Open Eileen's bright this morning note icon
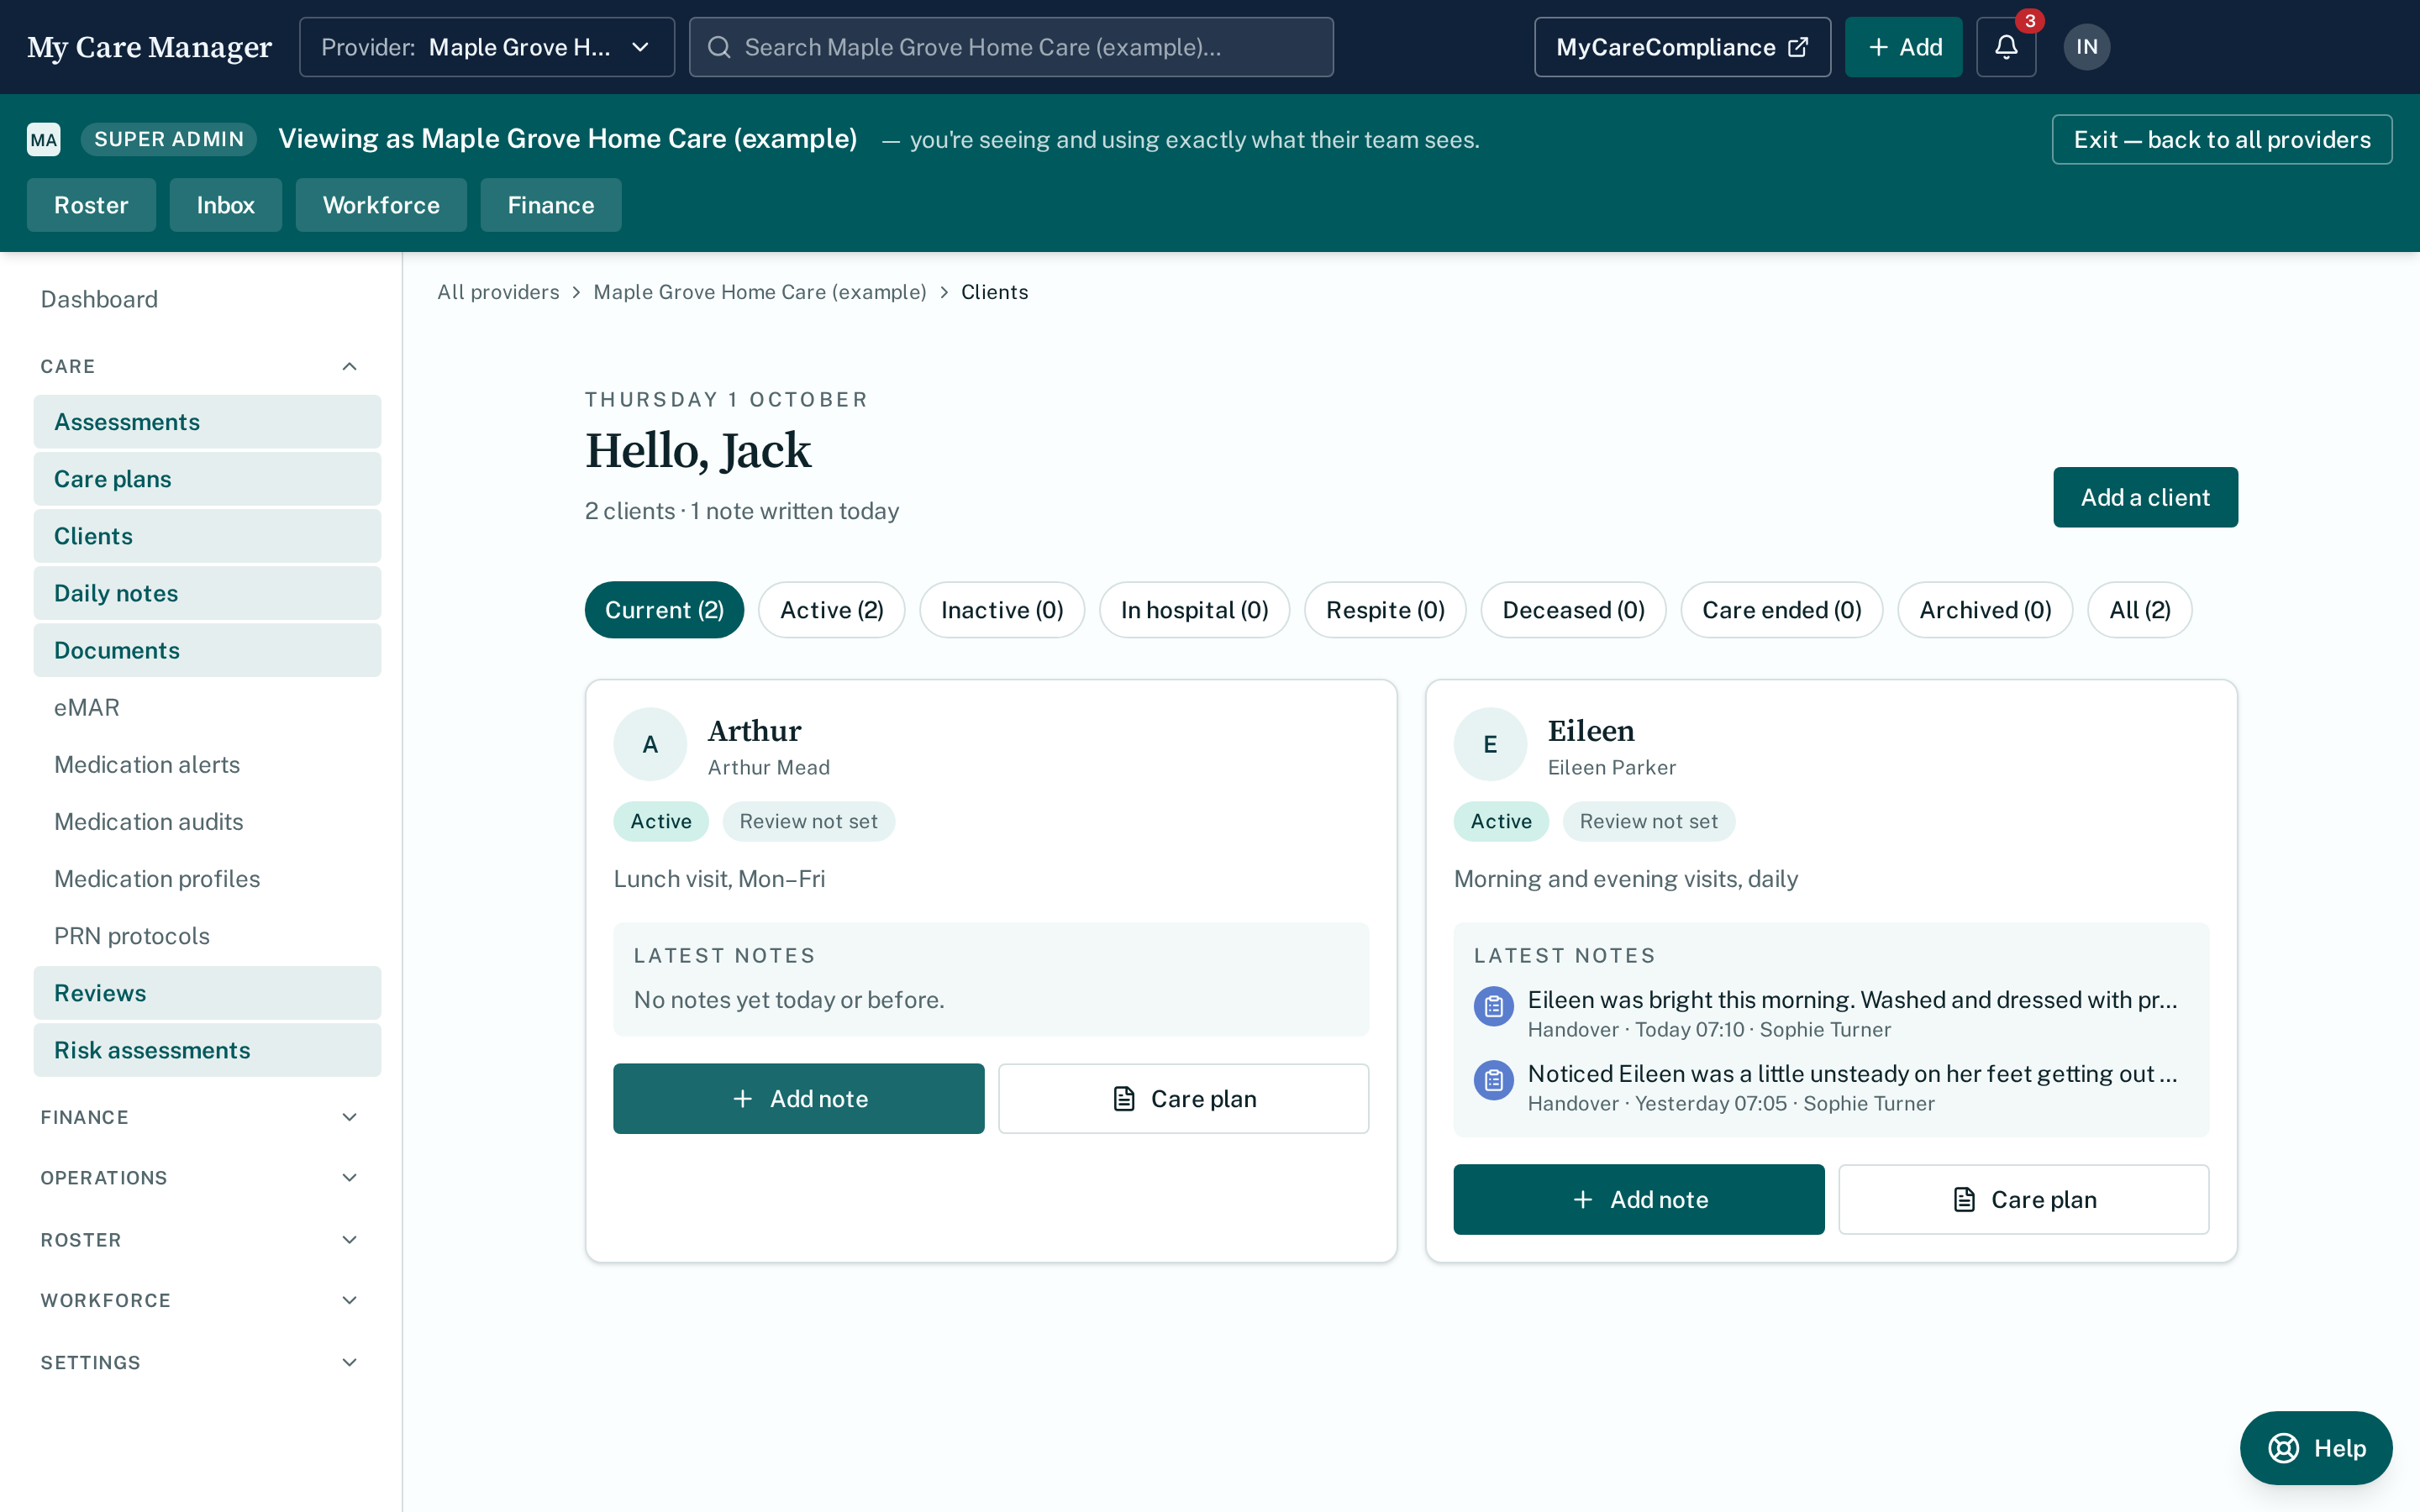2420x1512 pixels. 1493,1006
